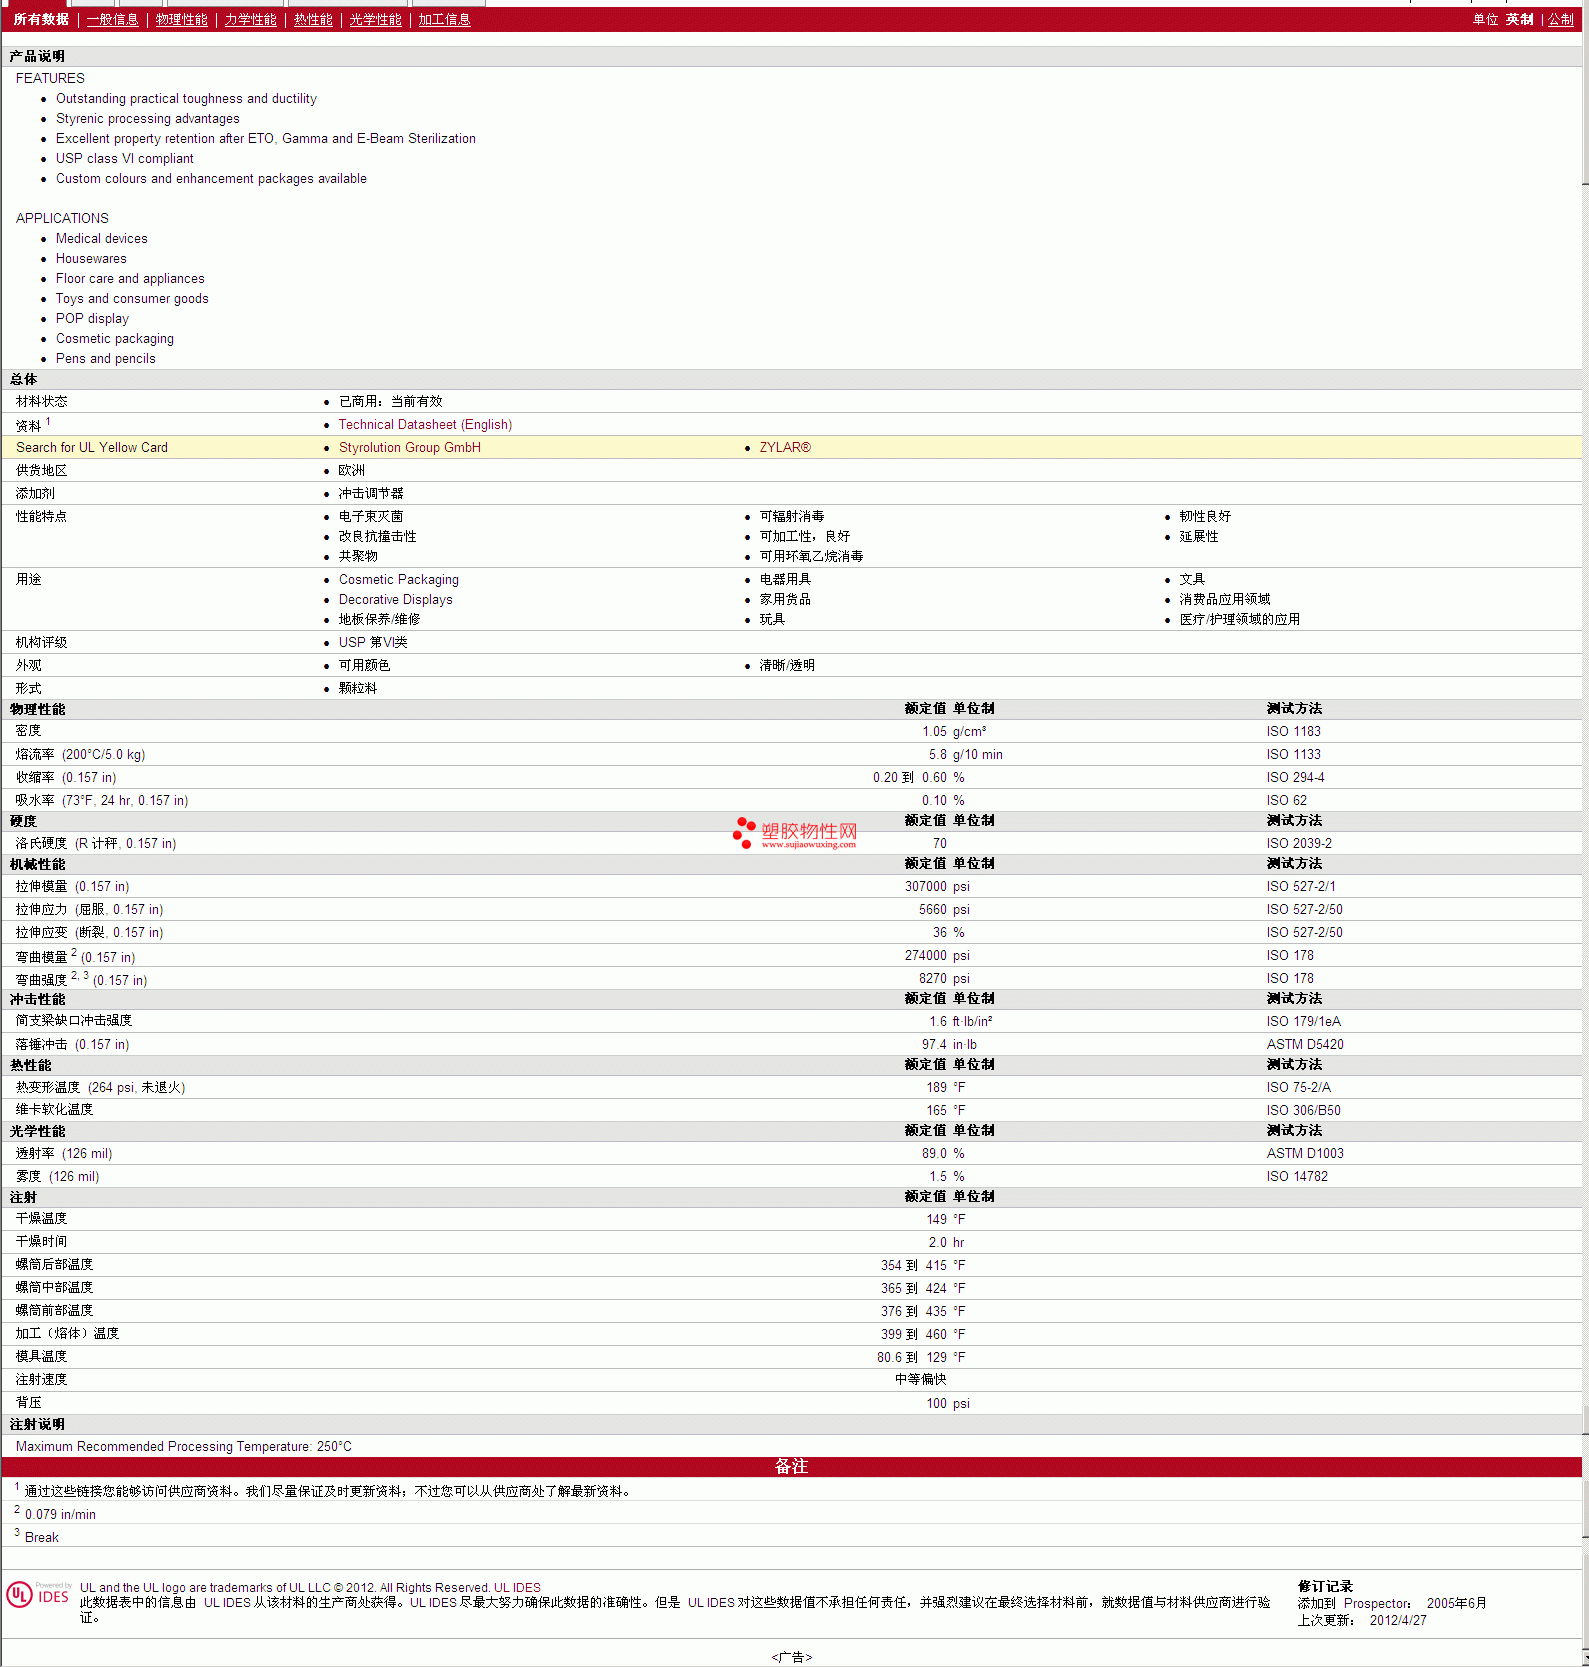The image size is (1589, 1667).
Task: Select back pressure value 100
Action: click(936, 1404)
